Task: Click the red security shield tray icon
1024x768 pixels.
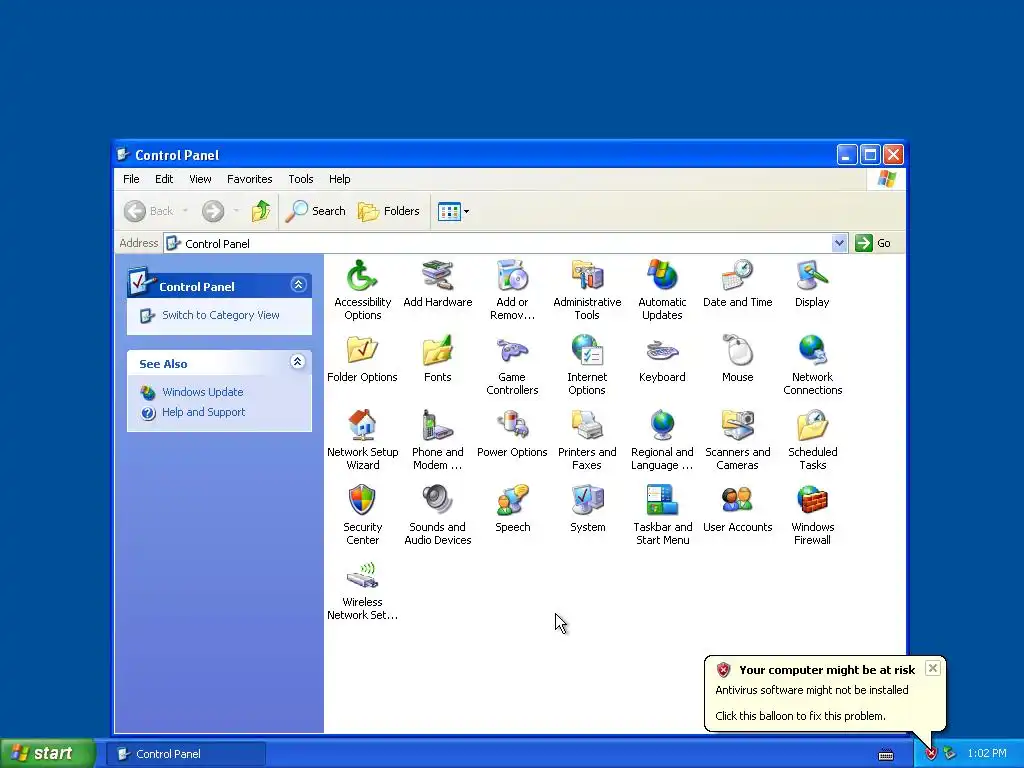Action: pyautogui.click(x=931, y=754)
